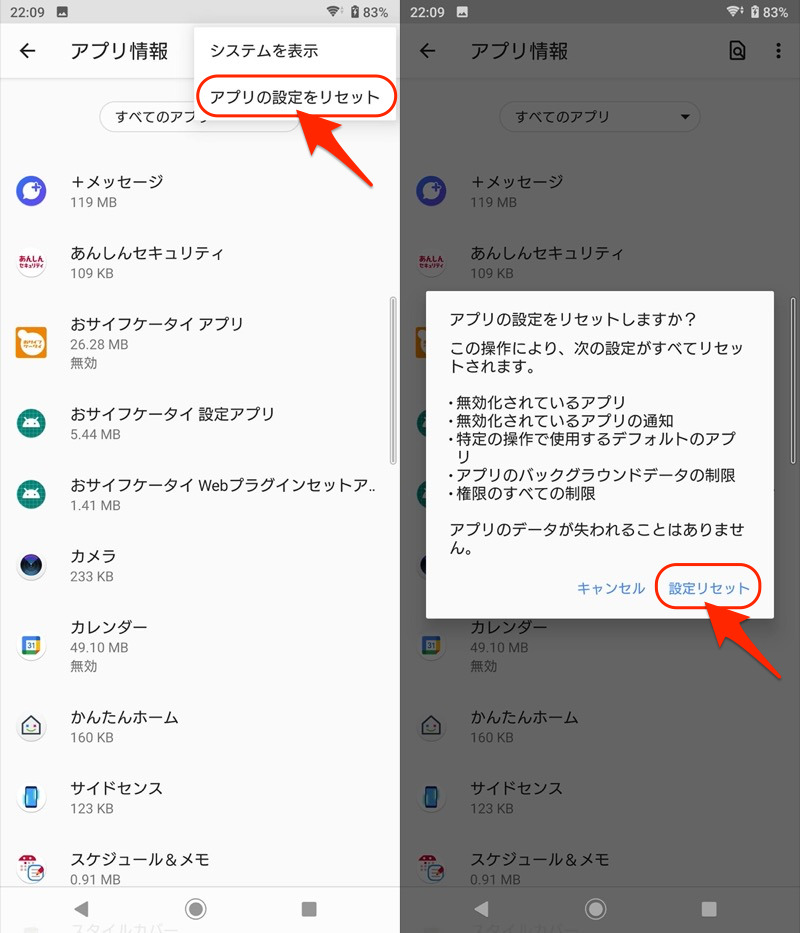Tap the カレンダー icon in the undimmed list
The image size is (800, 933).
[x=31, y=645]
